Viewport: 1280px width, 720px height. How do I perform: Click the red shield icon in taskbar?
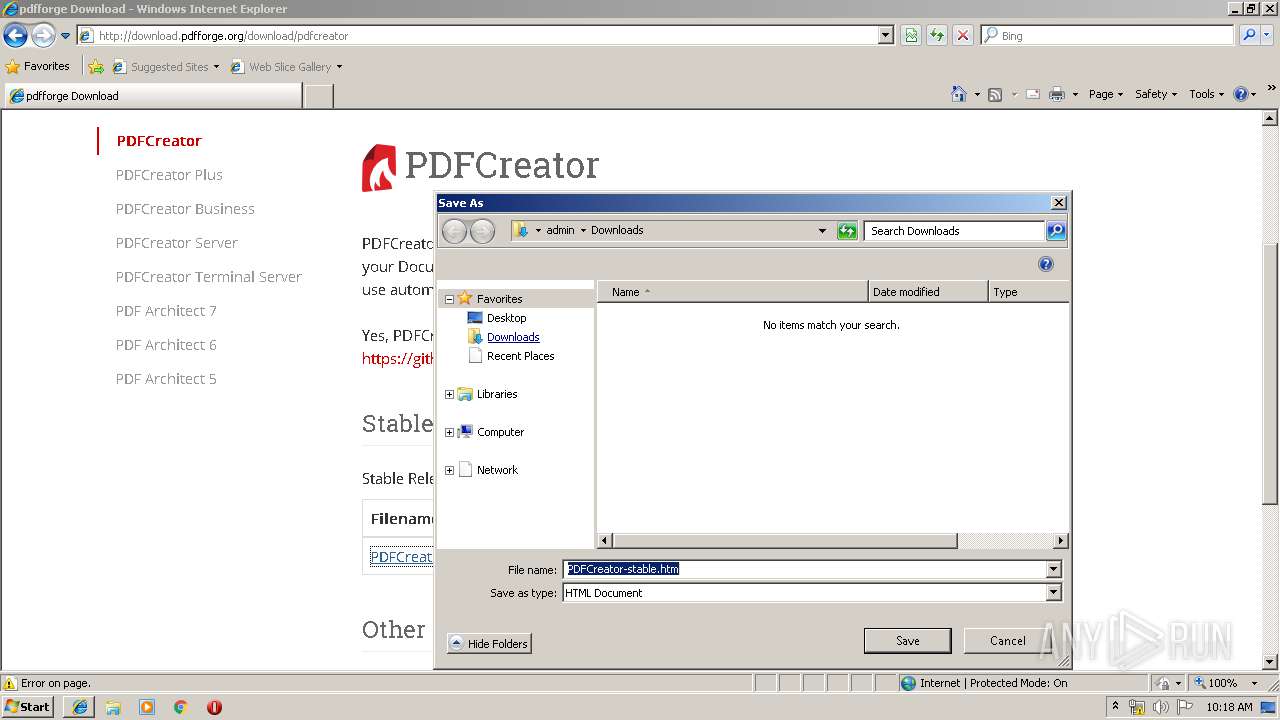(214, 707)
